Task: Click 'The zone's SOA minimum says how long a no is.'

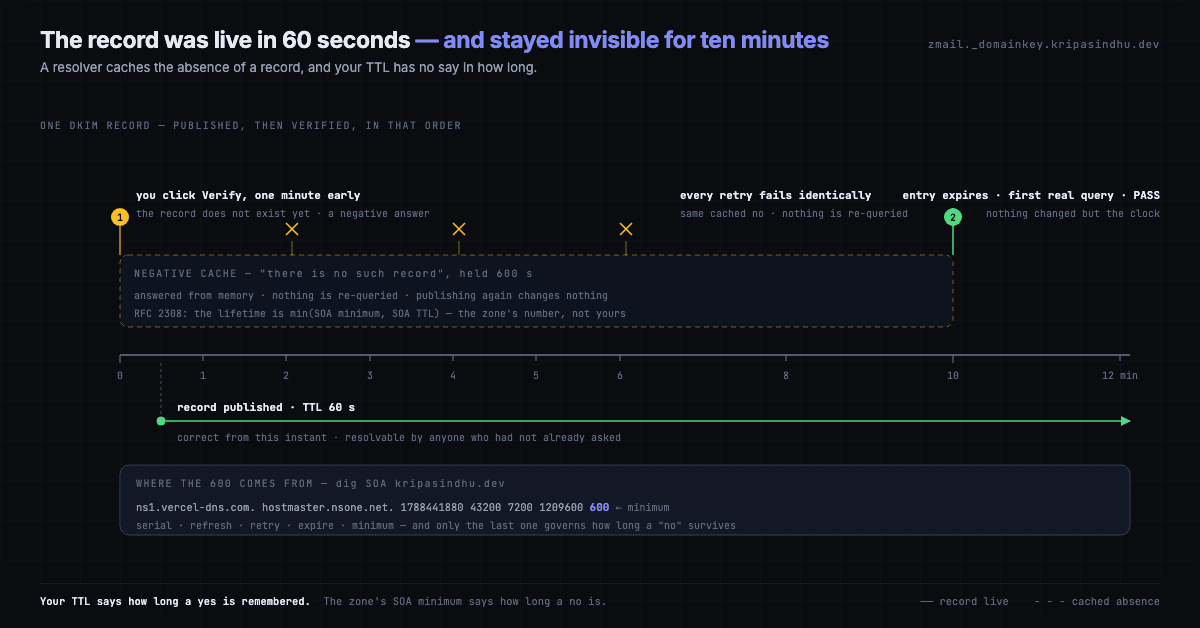Action: pos(465,601)
